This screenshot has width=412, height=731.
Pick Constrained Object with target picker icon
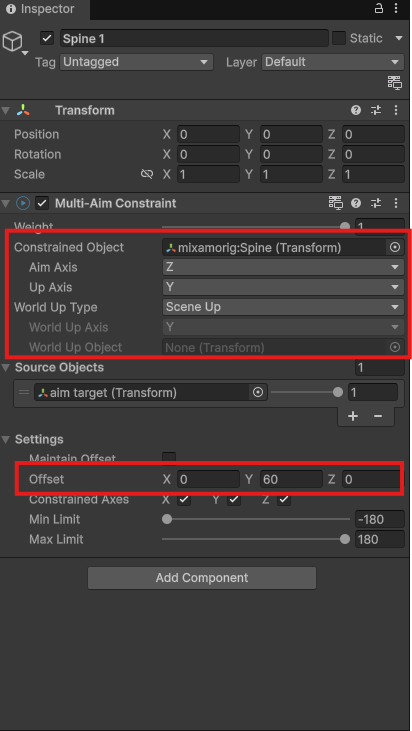click(x=395, y=248)
